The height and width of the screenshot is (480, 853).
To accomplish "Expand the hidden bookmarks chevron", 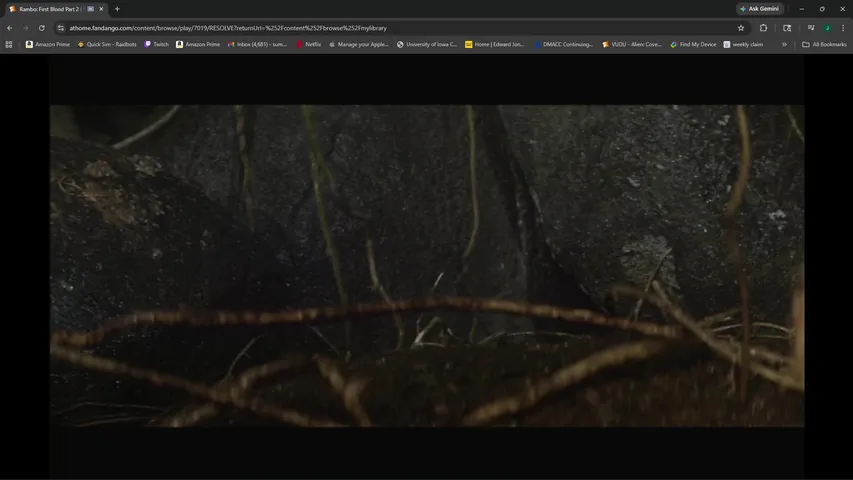I will (784, 45).
